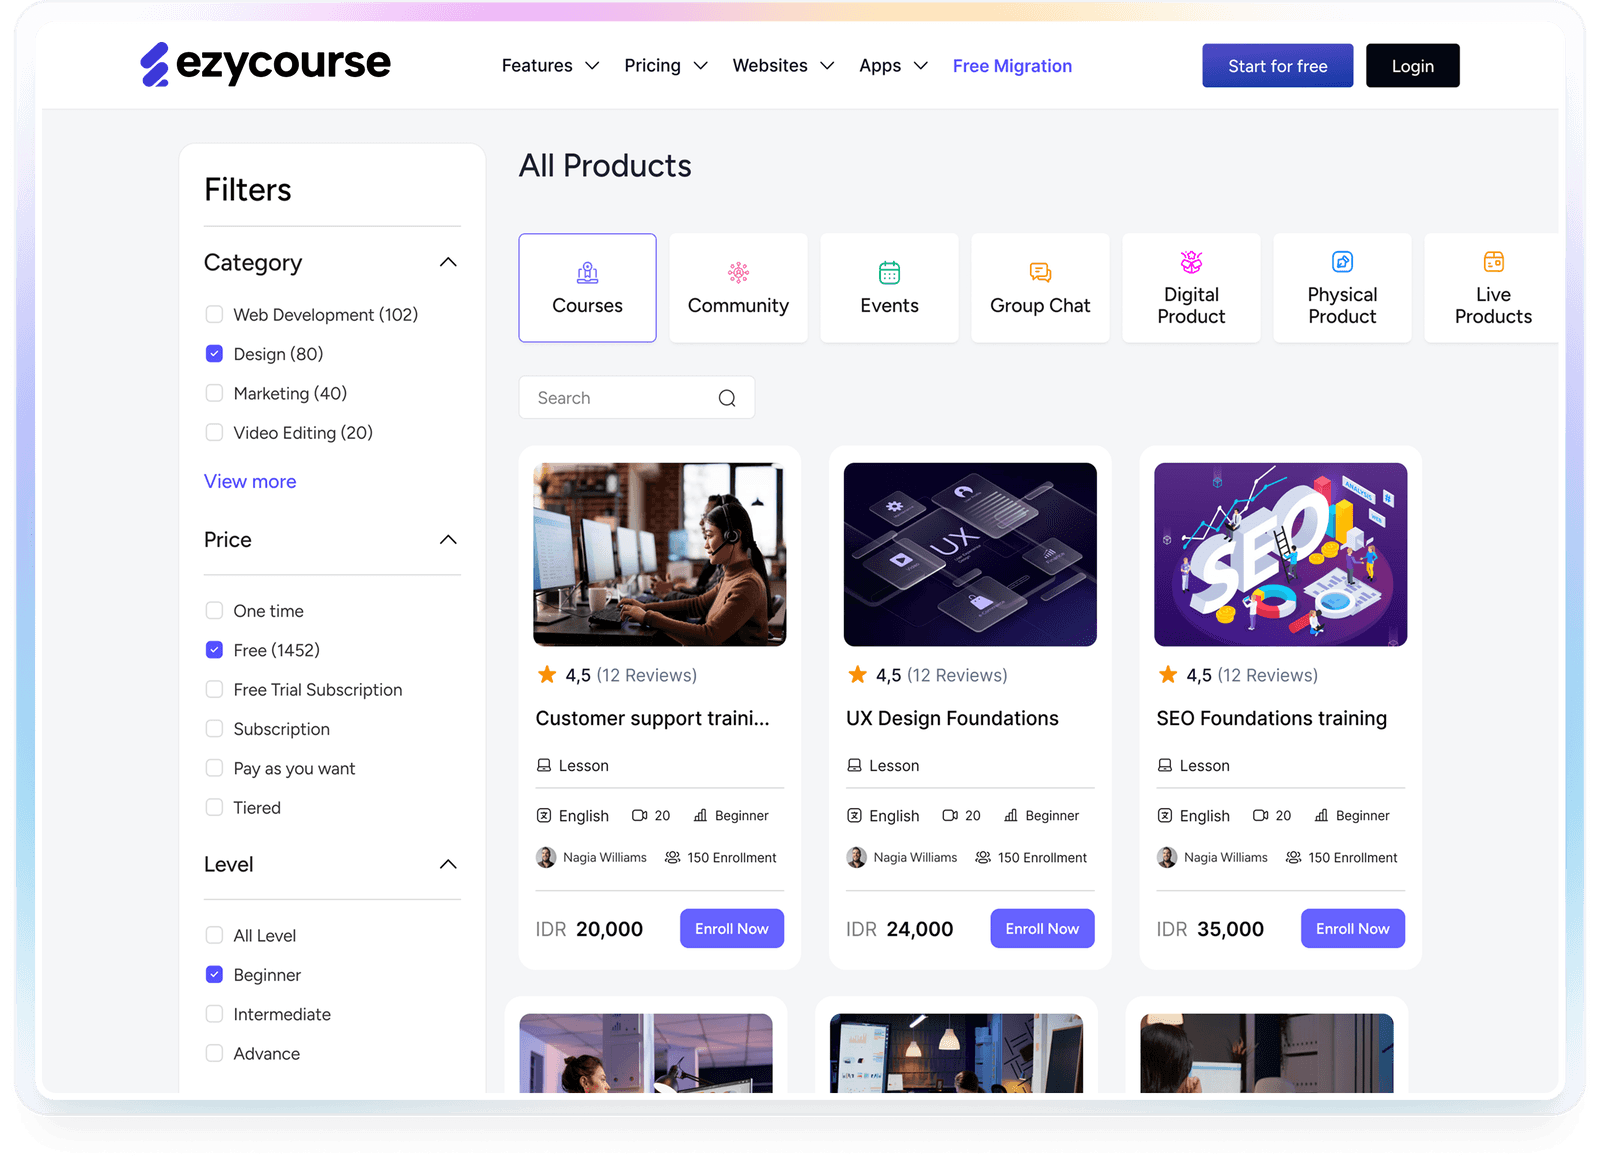Click the Community icon tab

click(x=738, y=272)
